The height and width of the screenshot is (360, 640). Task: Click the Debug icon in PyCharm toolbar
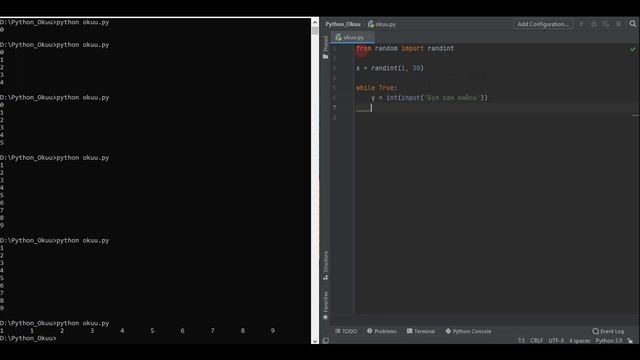click(594, 24)
